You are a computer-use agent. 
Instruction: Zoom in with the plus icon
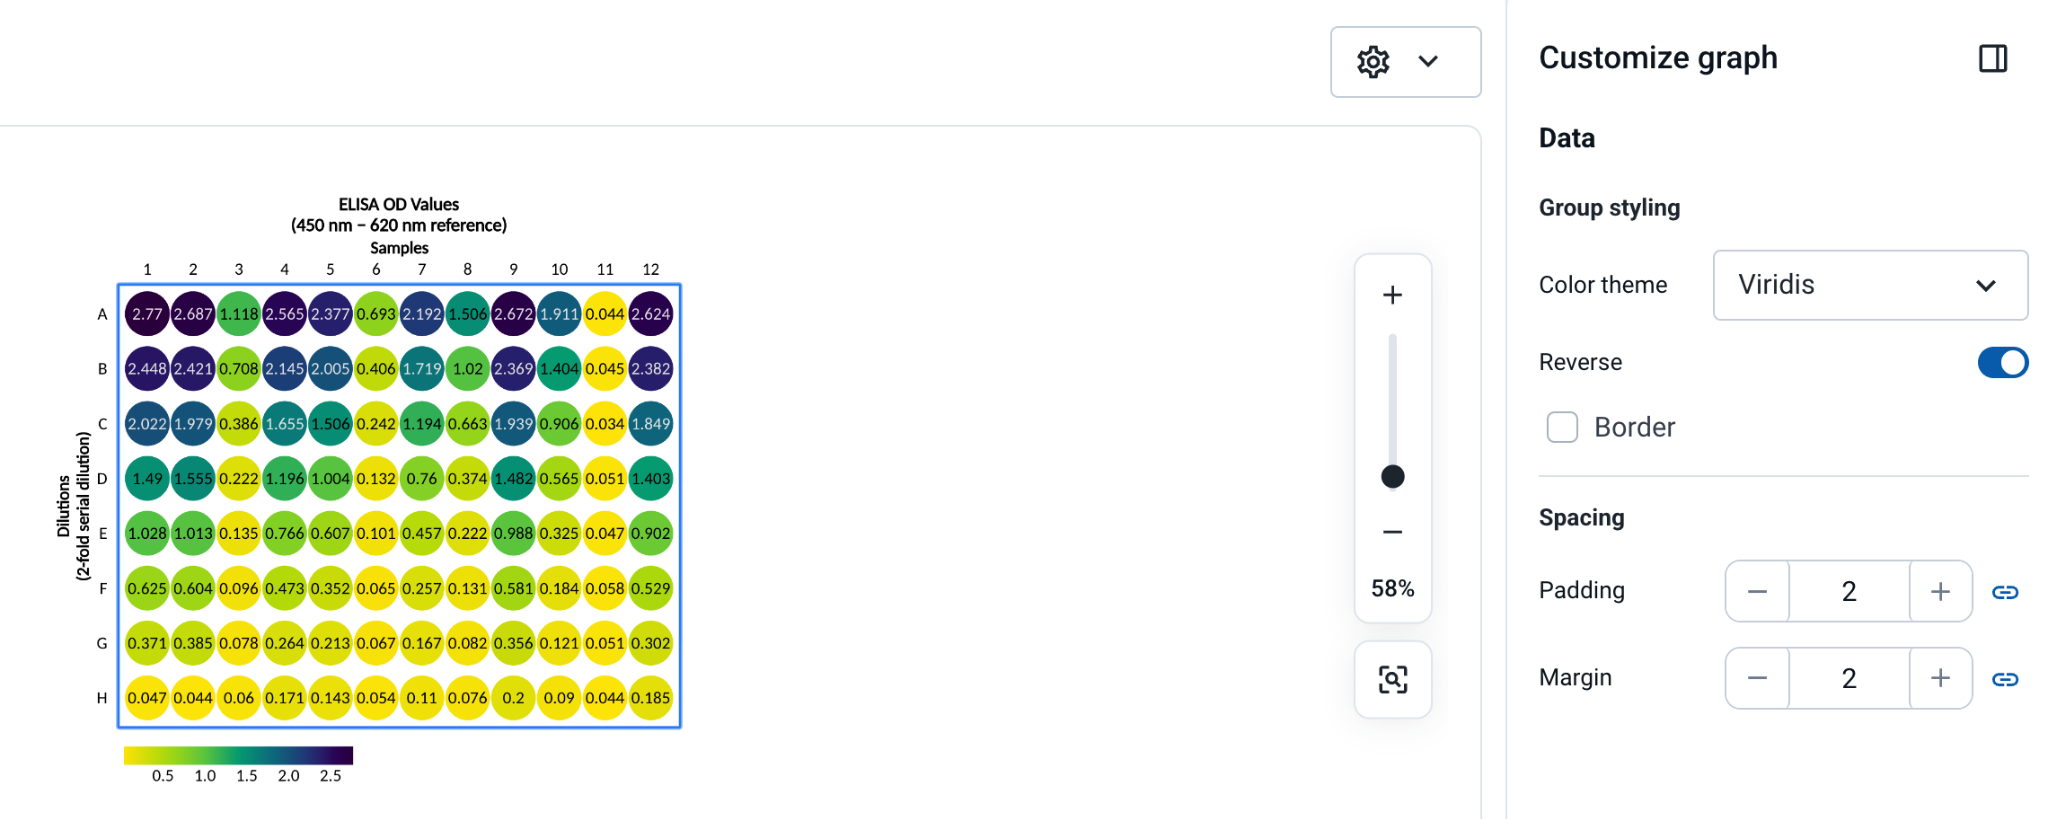pos(1392,295)
